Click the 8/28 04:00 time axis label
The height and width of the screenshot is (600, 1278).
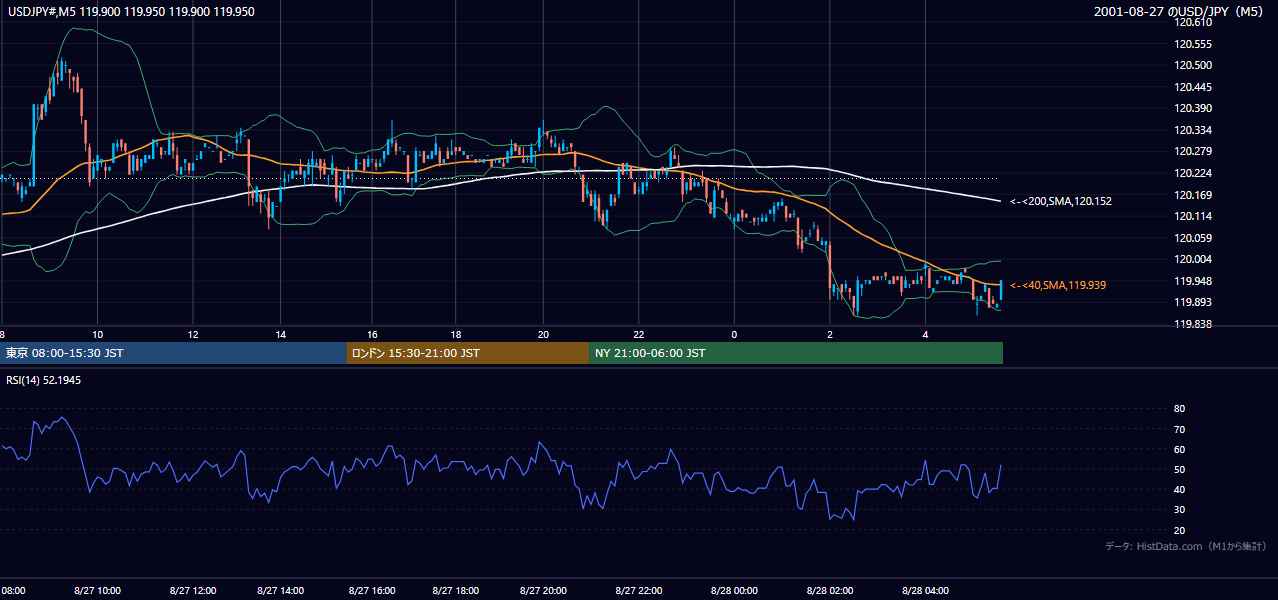[x=925, y=591]
